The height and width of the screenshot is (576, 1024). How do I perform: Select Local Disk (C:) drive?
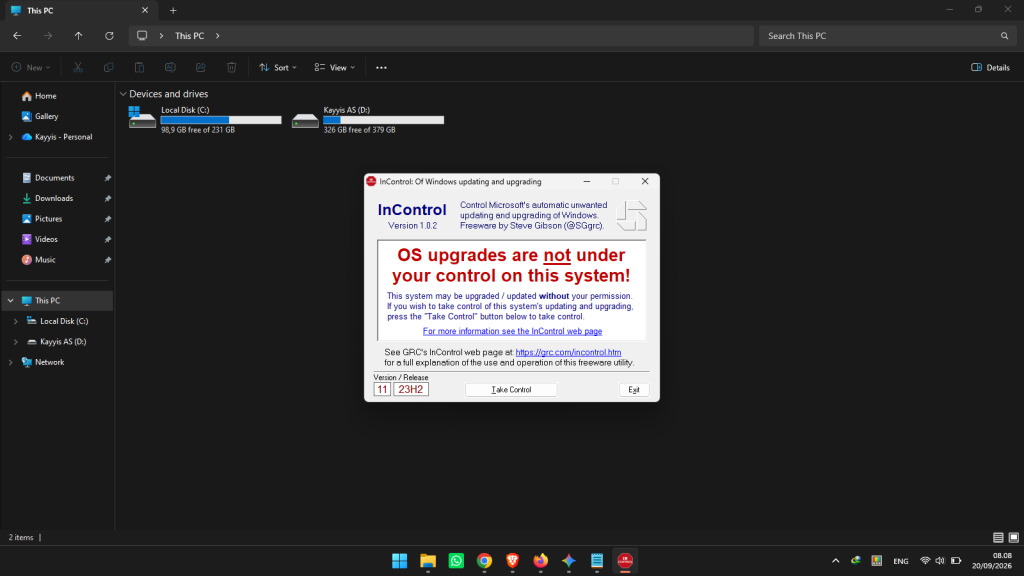205,120
